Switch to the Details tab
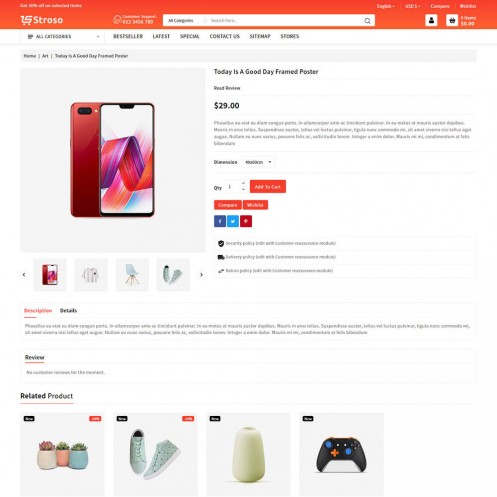 [68, 311]
